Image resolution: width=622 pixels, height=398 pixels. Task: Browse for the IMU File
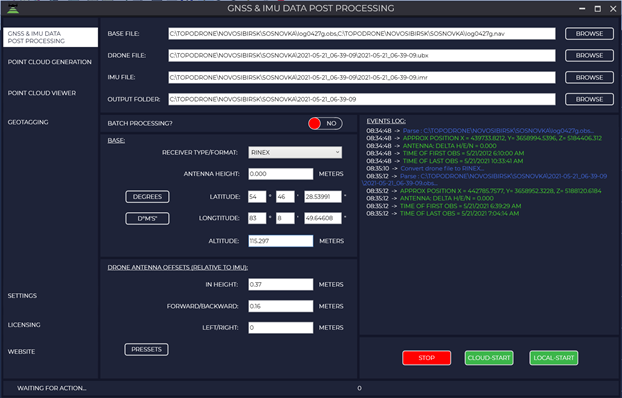pos(589,77)
